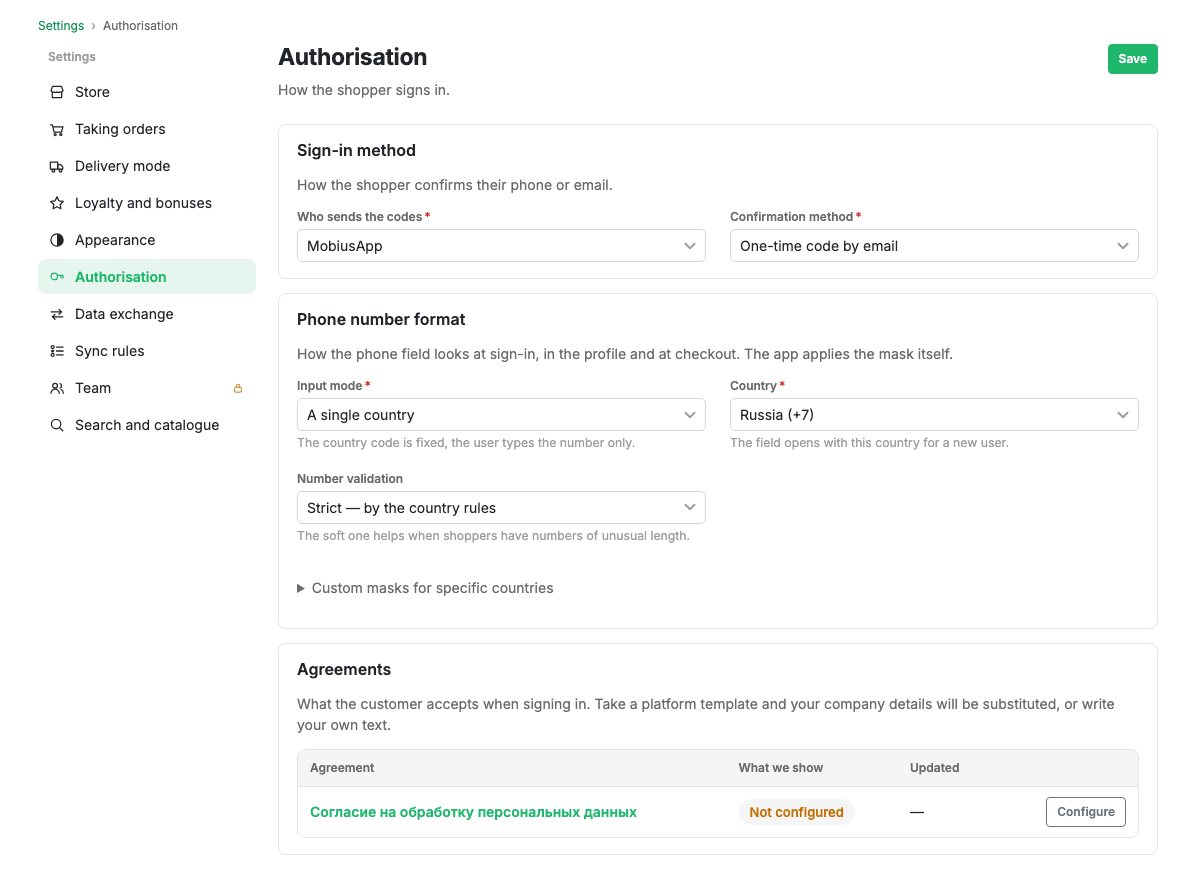Open the Number validation dropdown

click(501, 508)
